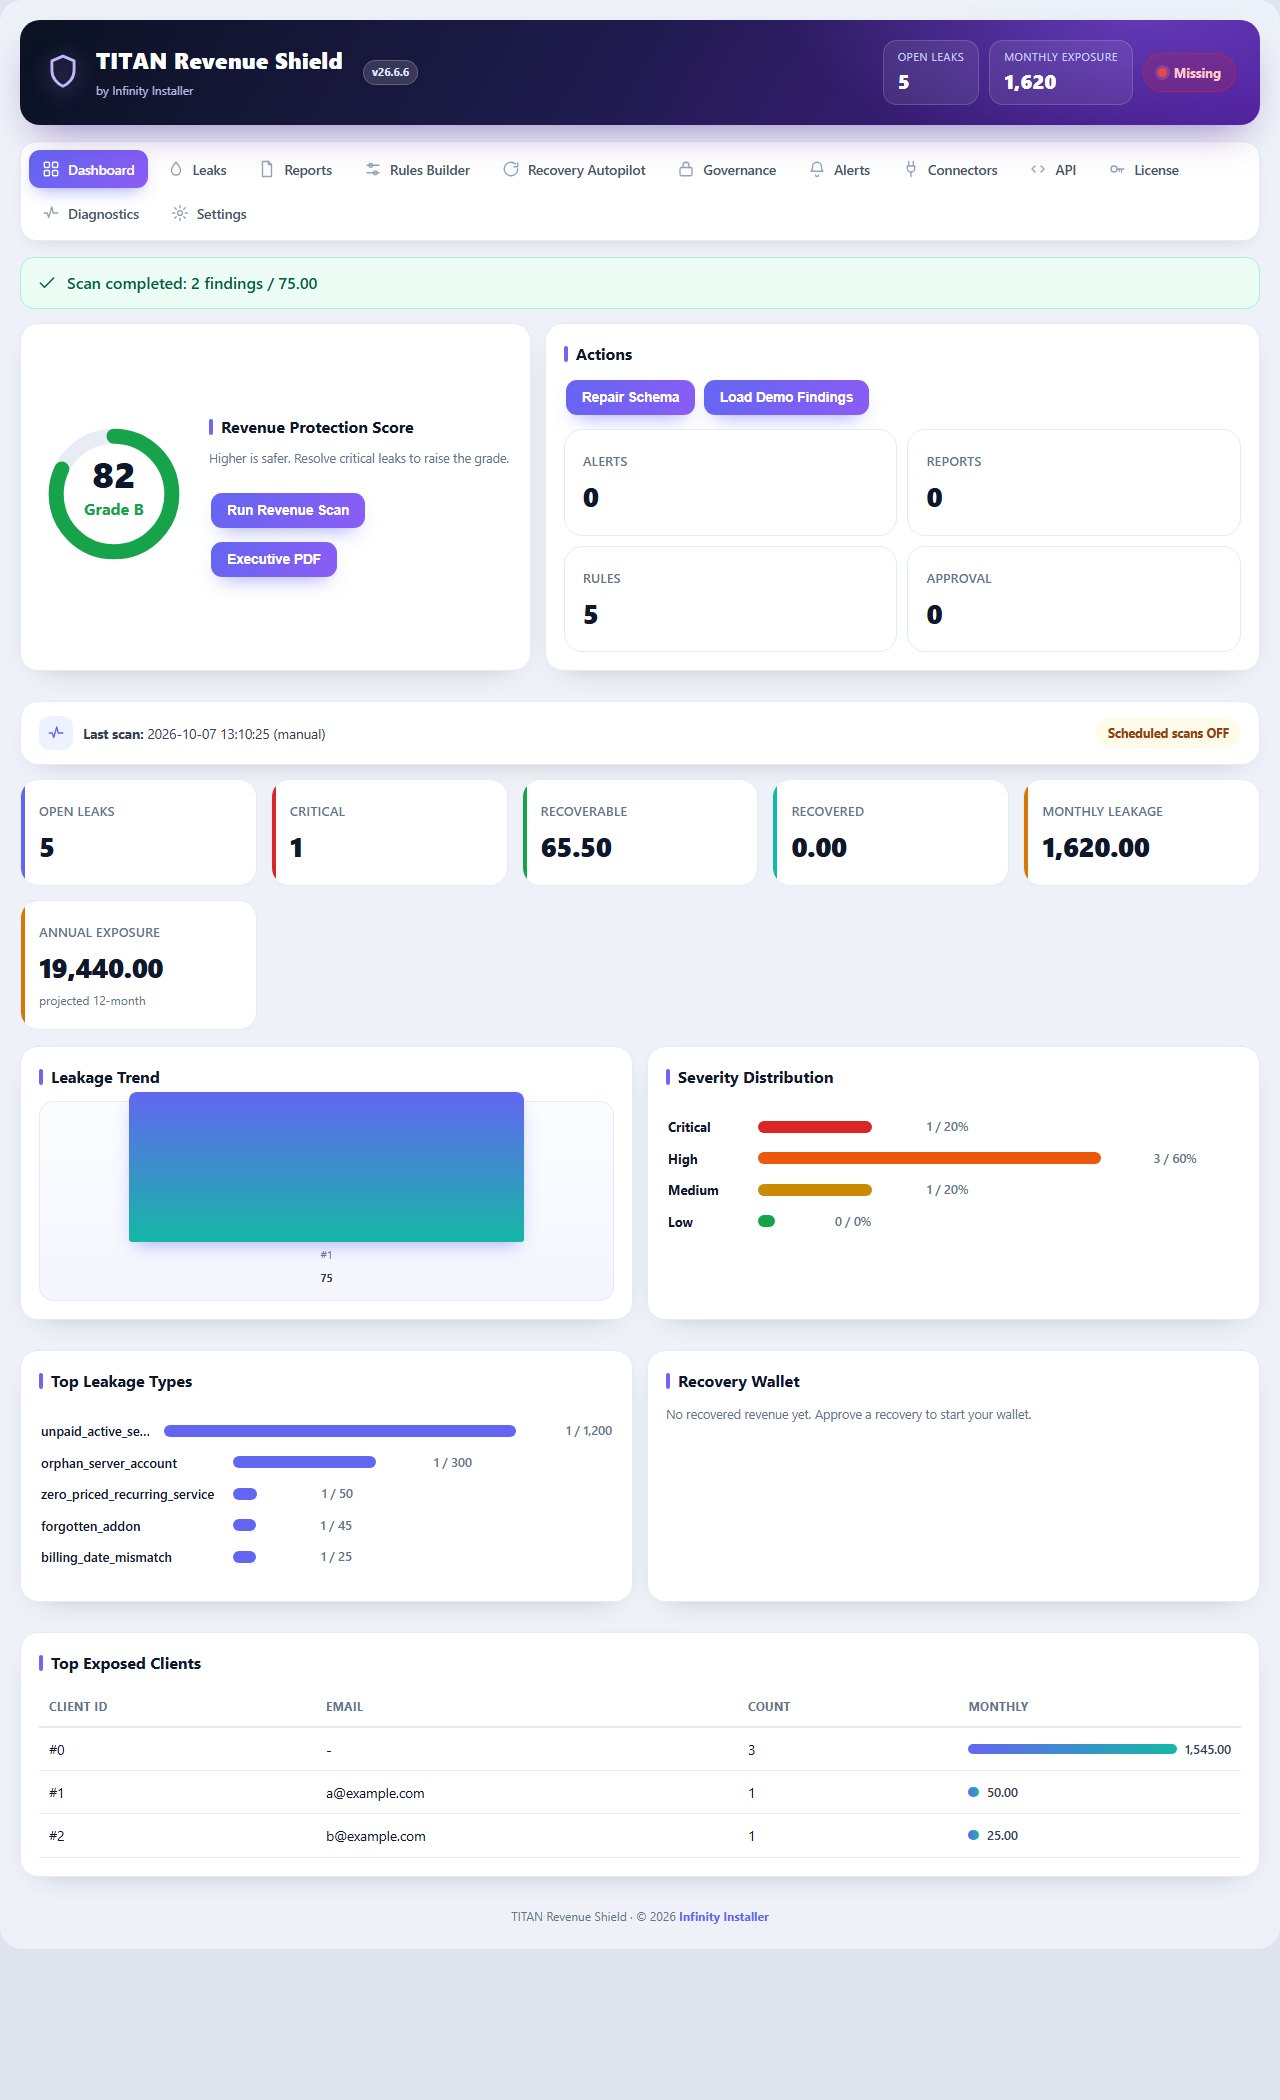Click the Reports document icon
Image resolution: width=1280 pixels, height=2100 pixels.
[267, 170]
